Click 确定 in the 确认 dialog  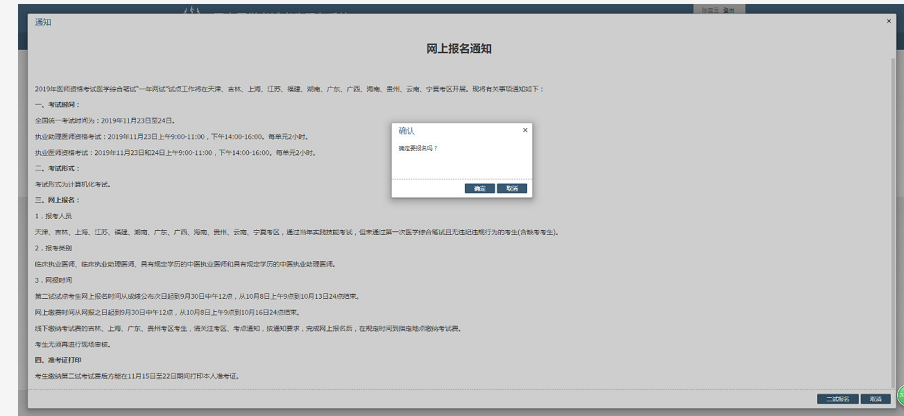pyautogui.click(x=480, y=188)
